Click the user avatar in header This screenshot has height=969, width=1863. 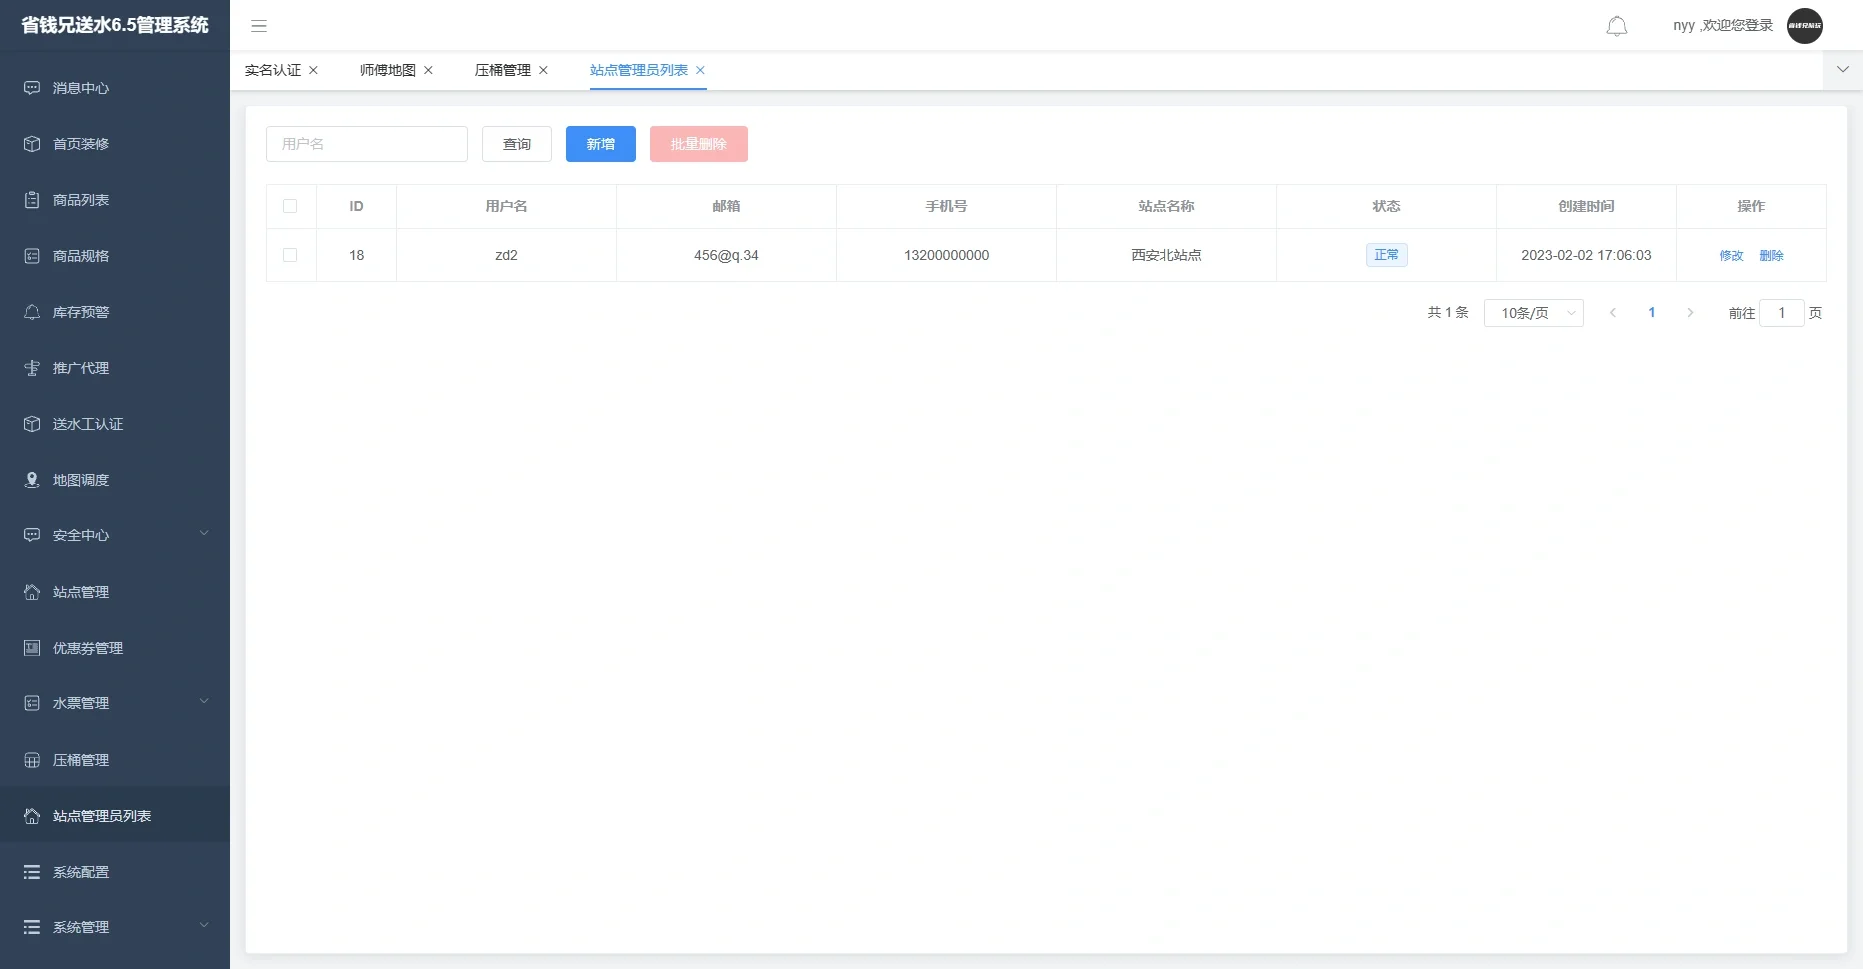pyautogui.click(x=1804, y=26)
